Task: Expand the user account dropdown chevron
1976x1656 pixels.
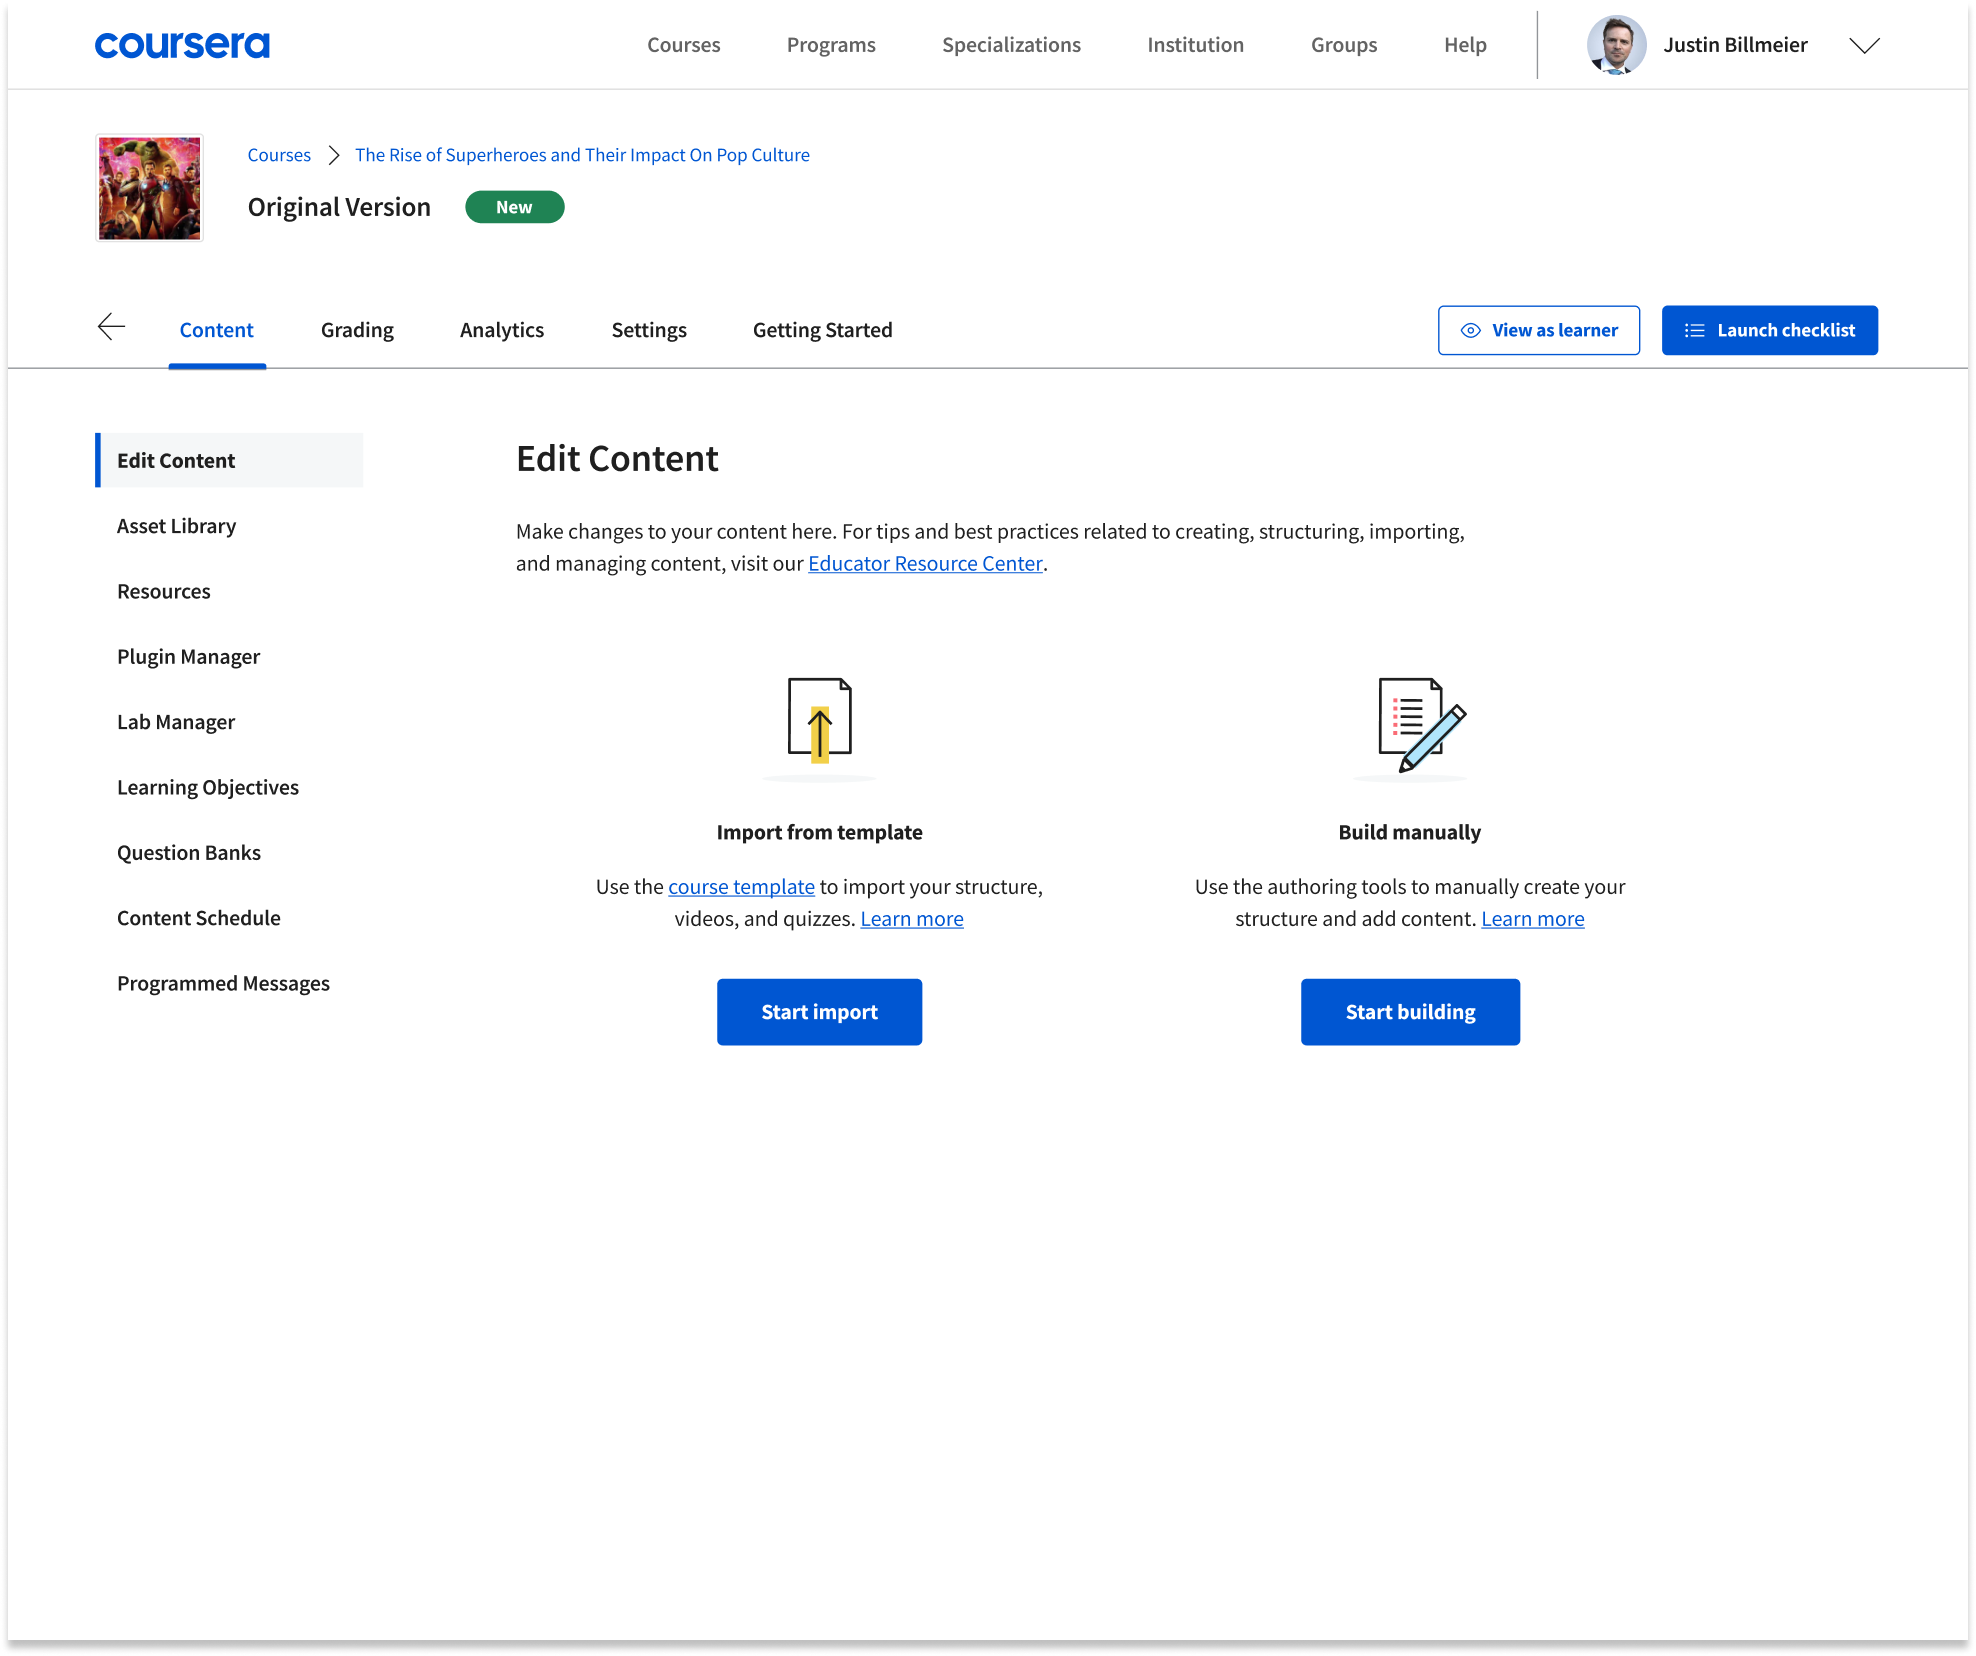Action: (1864, 46)
